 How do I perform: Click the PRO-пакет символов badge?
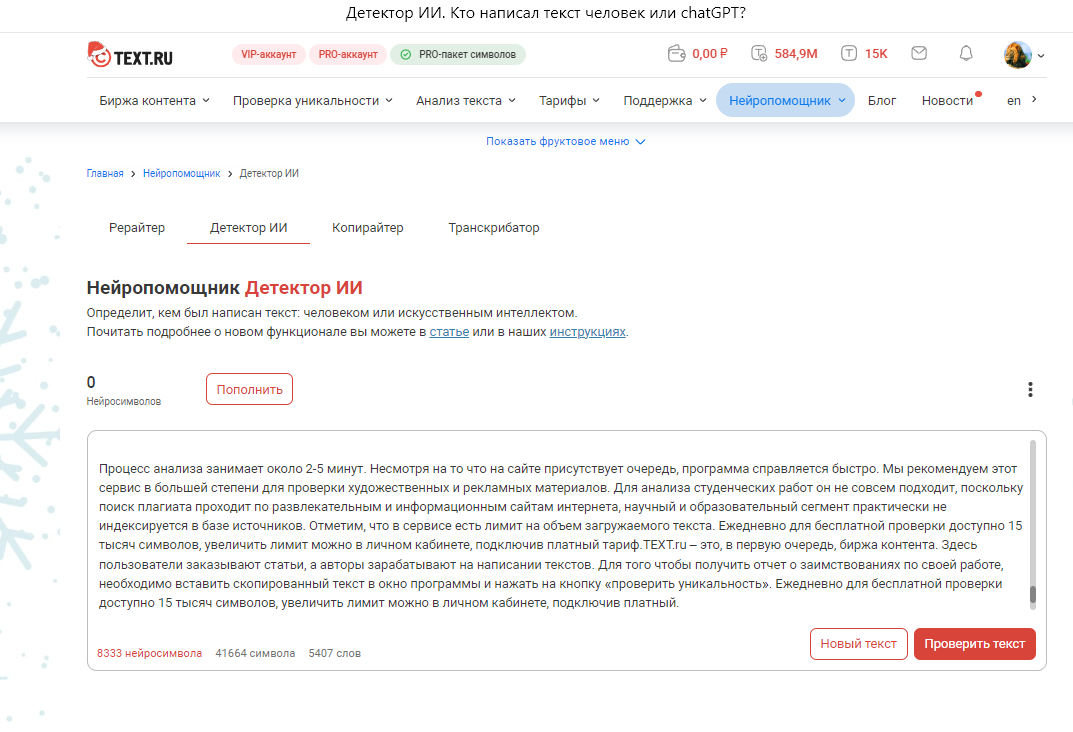coord(458,55)
